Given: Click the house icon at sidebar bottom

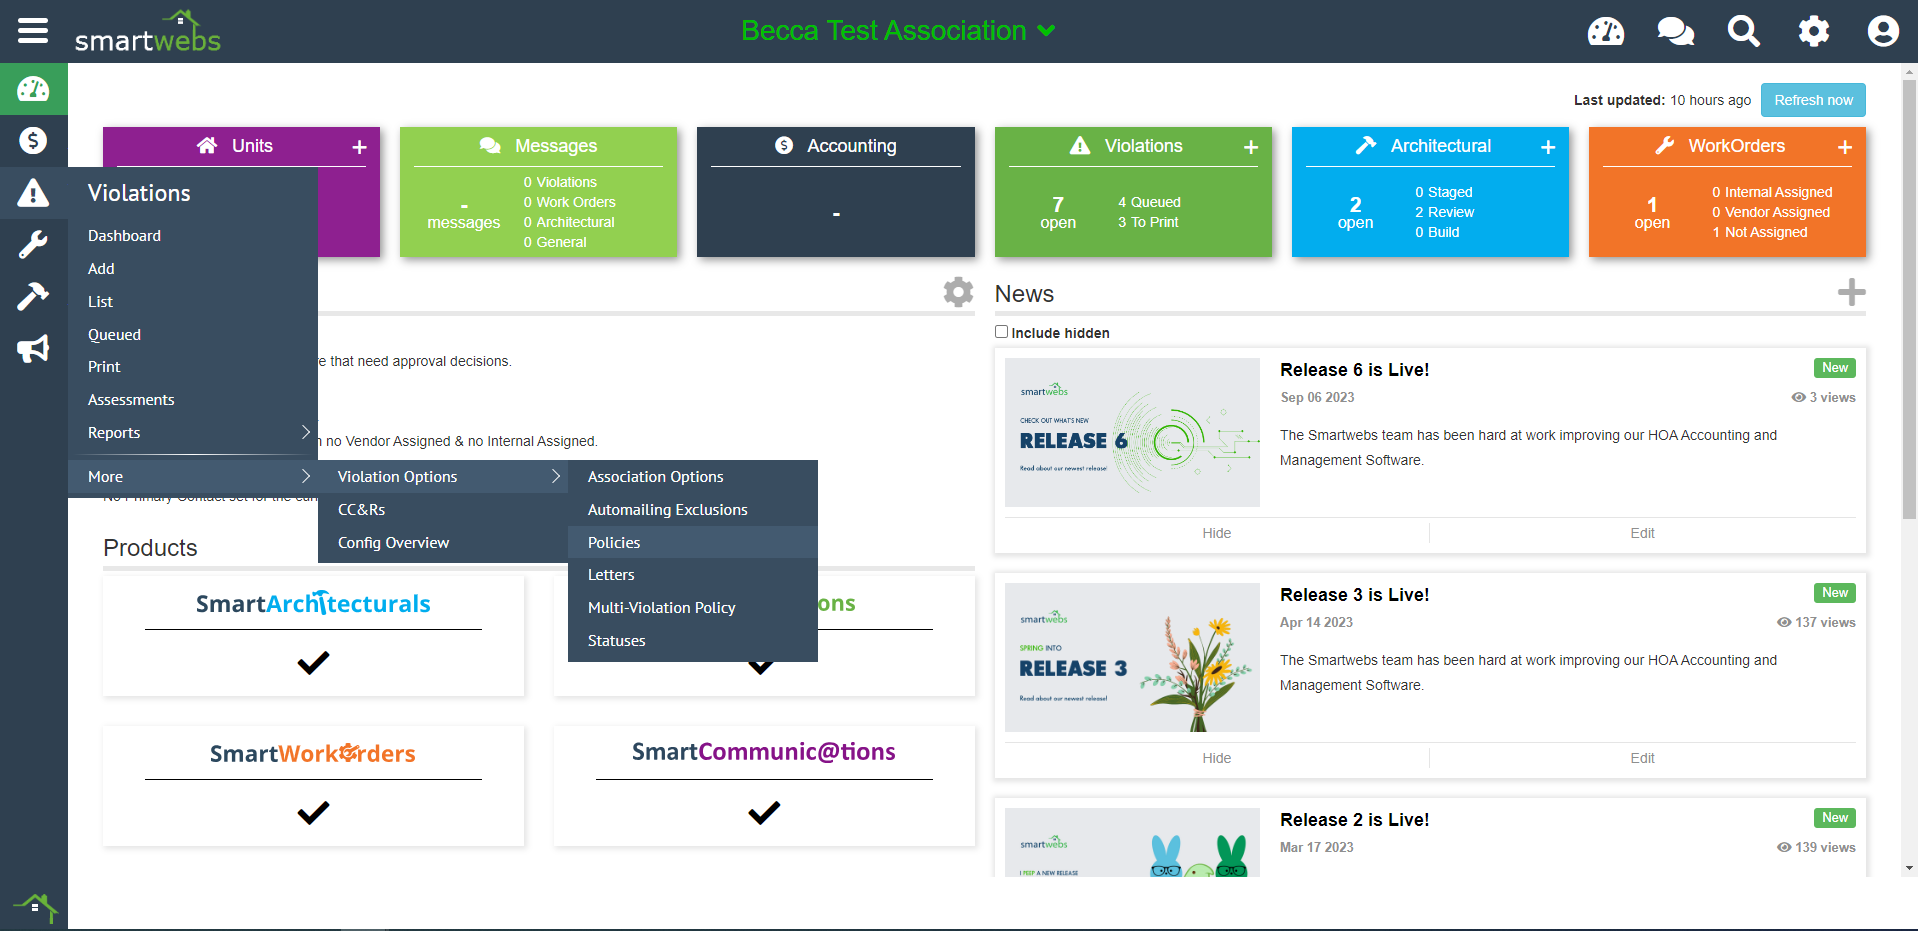Looking at the screenshot, I should [x=35, y=907].
